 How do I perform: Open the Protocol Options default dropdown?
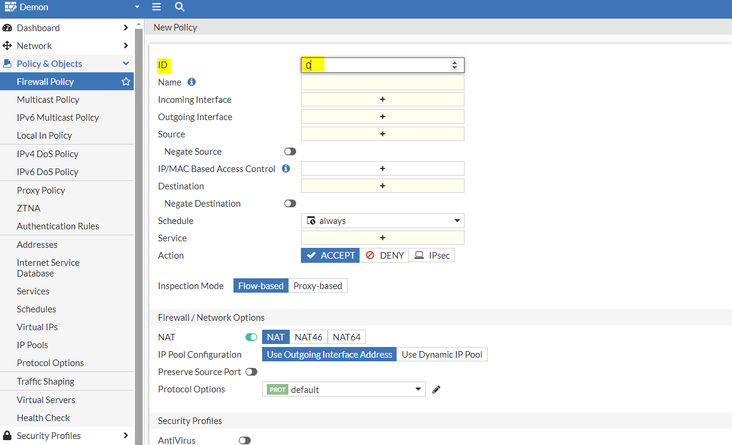point(343,389)
